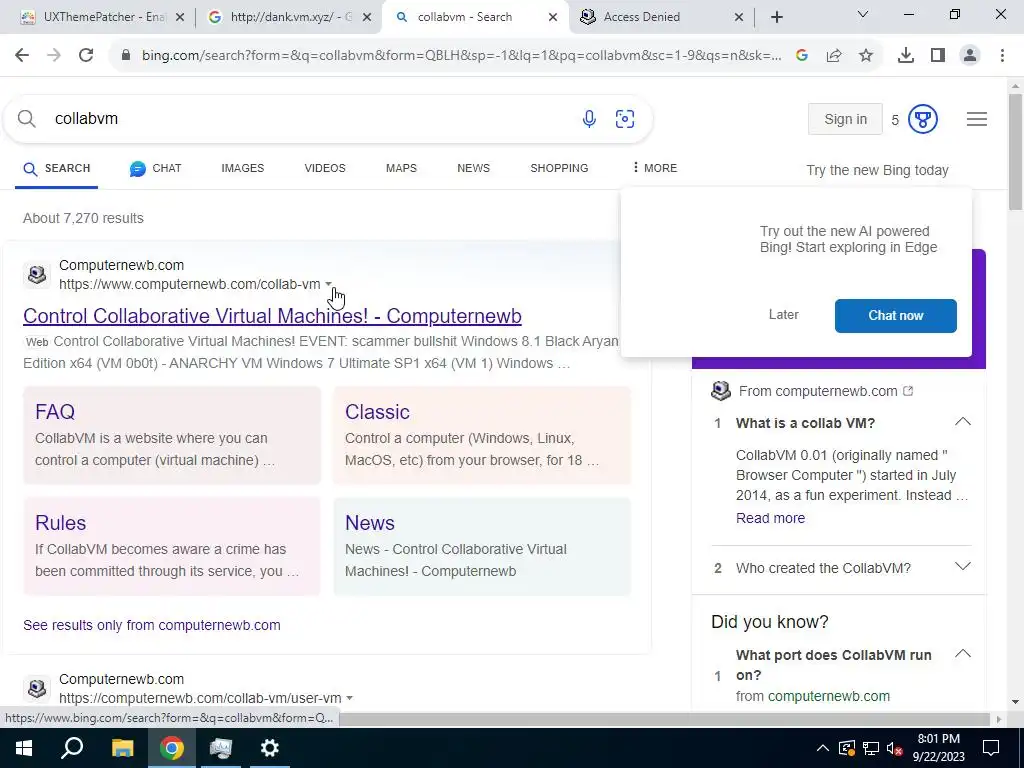
Task: Share this page via share icon
Action: point(834,56)
